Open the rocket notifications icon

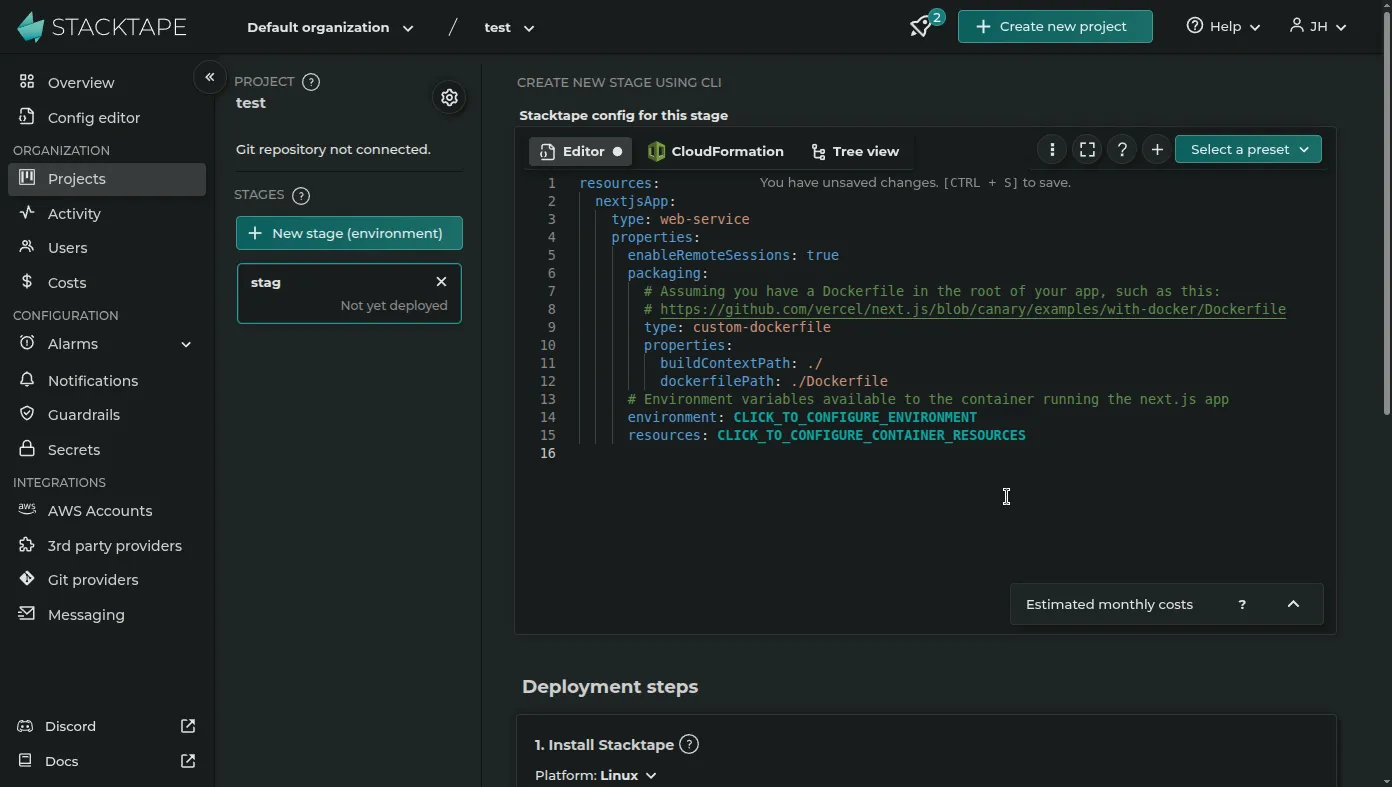[x=922, y=26]
